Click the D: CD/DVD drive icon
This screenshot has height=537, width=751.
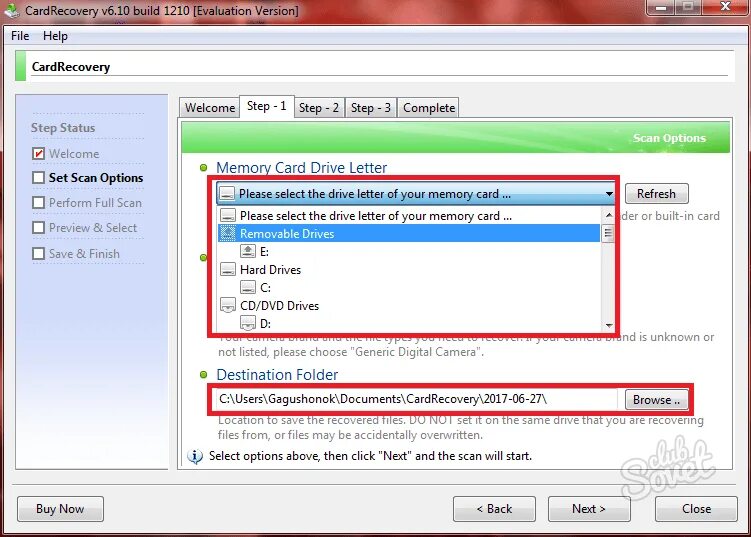(x=248, y=324)
